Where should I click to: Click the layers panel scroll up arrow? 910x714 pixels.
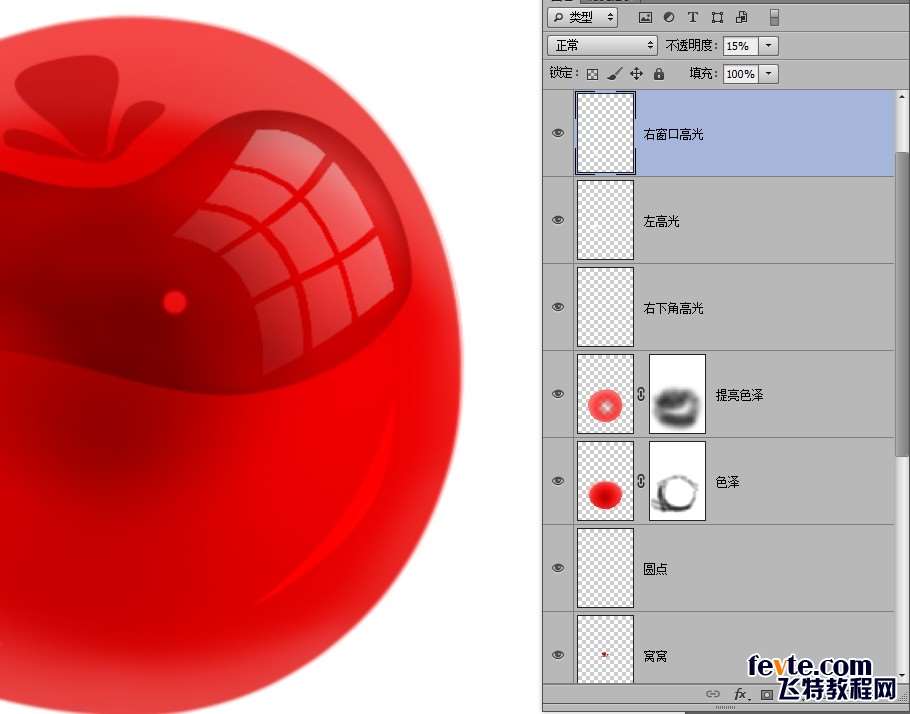(902, 98)
